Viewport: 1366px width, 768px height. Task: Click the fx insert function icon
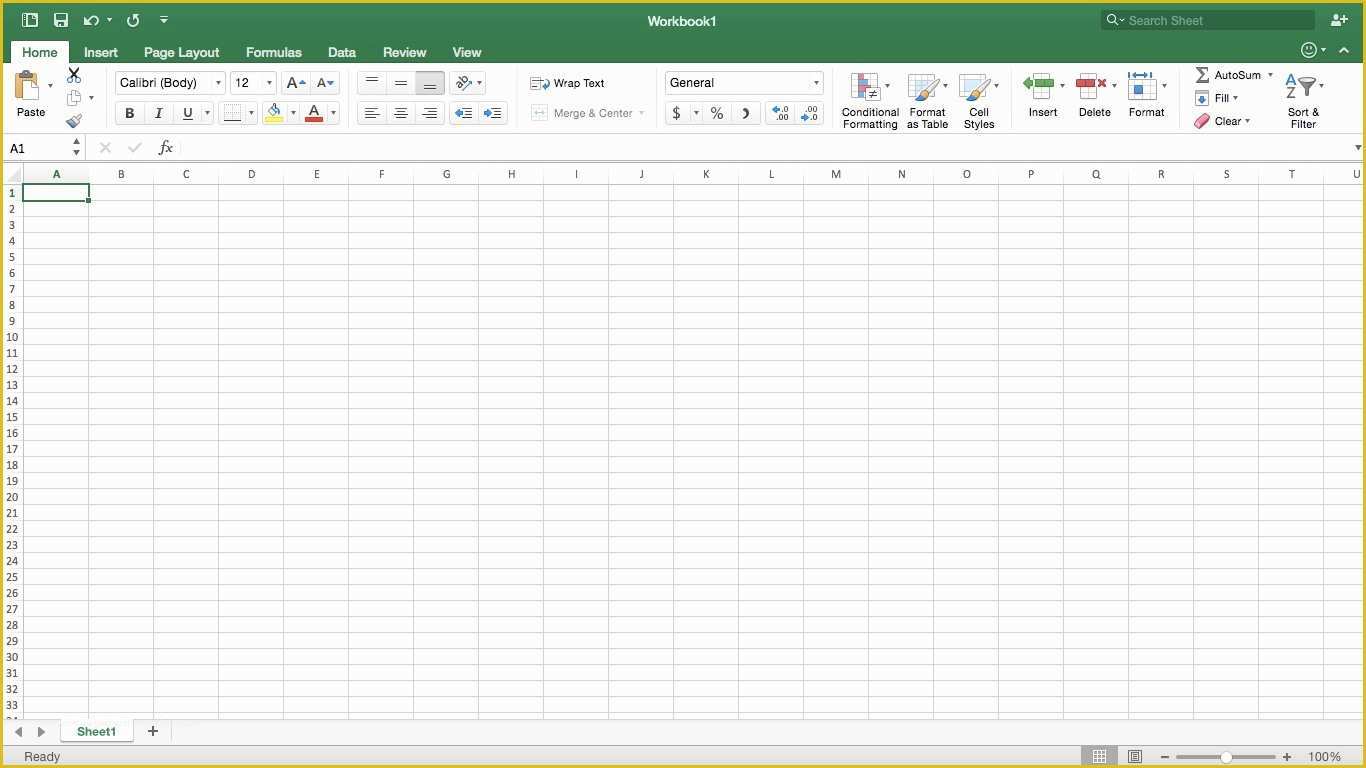pyautogui.click(x=166, y=148)
